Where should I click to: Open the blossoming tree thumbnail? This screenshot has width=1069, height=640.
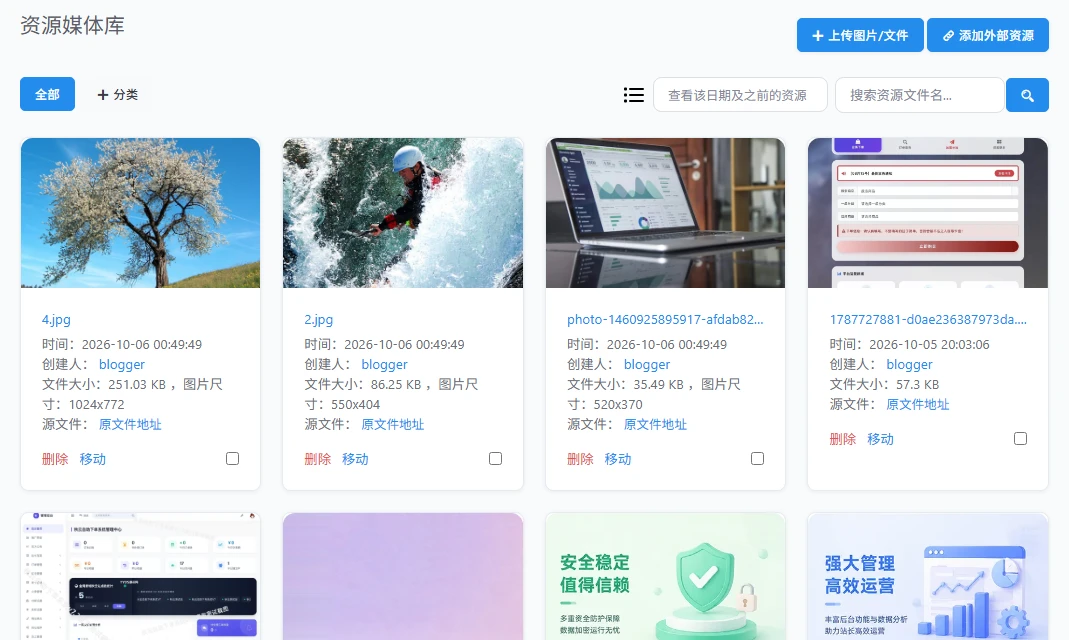140,213
